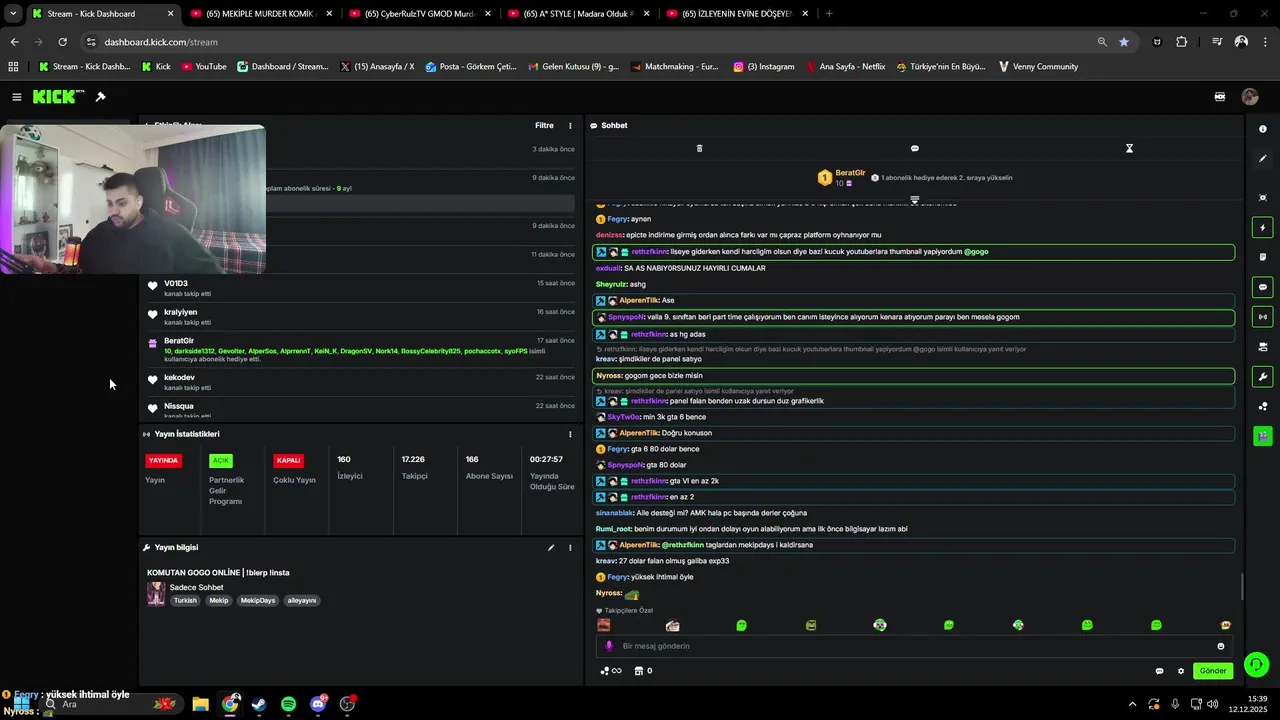
Task: Toggle the wrench tools panel in right sidebar
Action: click(x=1262, y=377)
